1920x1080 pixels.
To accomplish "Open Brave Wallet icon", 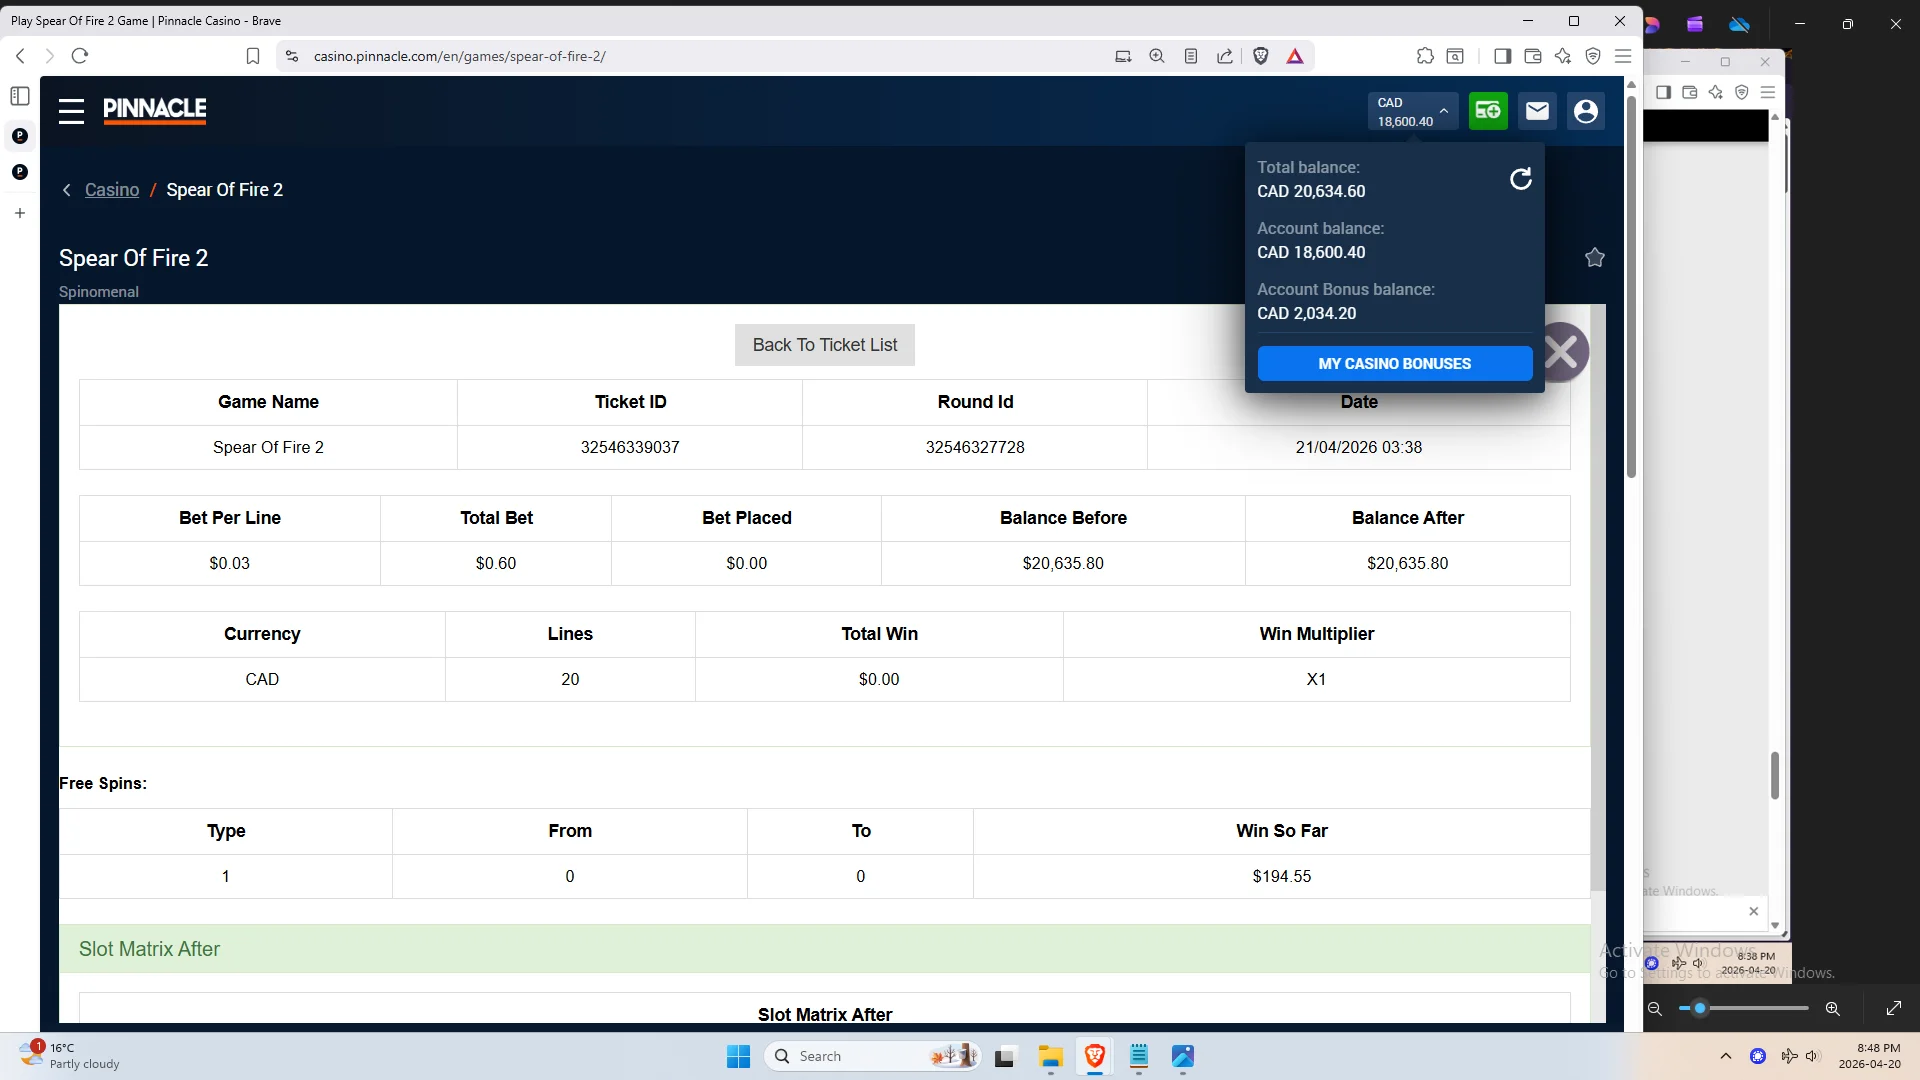I will coord(1532,56).
